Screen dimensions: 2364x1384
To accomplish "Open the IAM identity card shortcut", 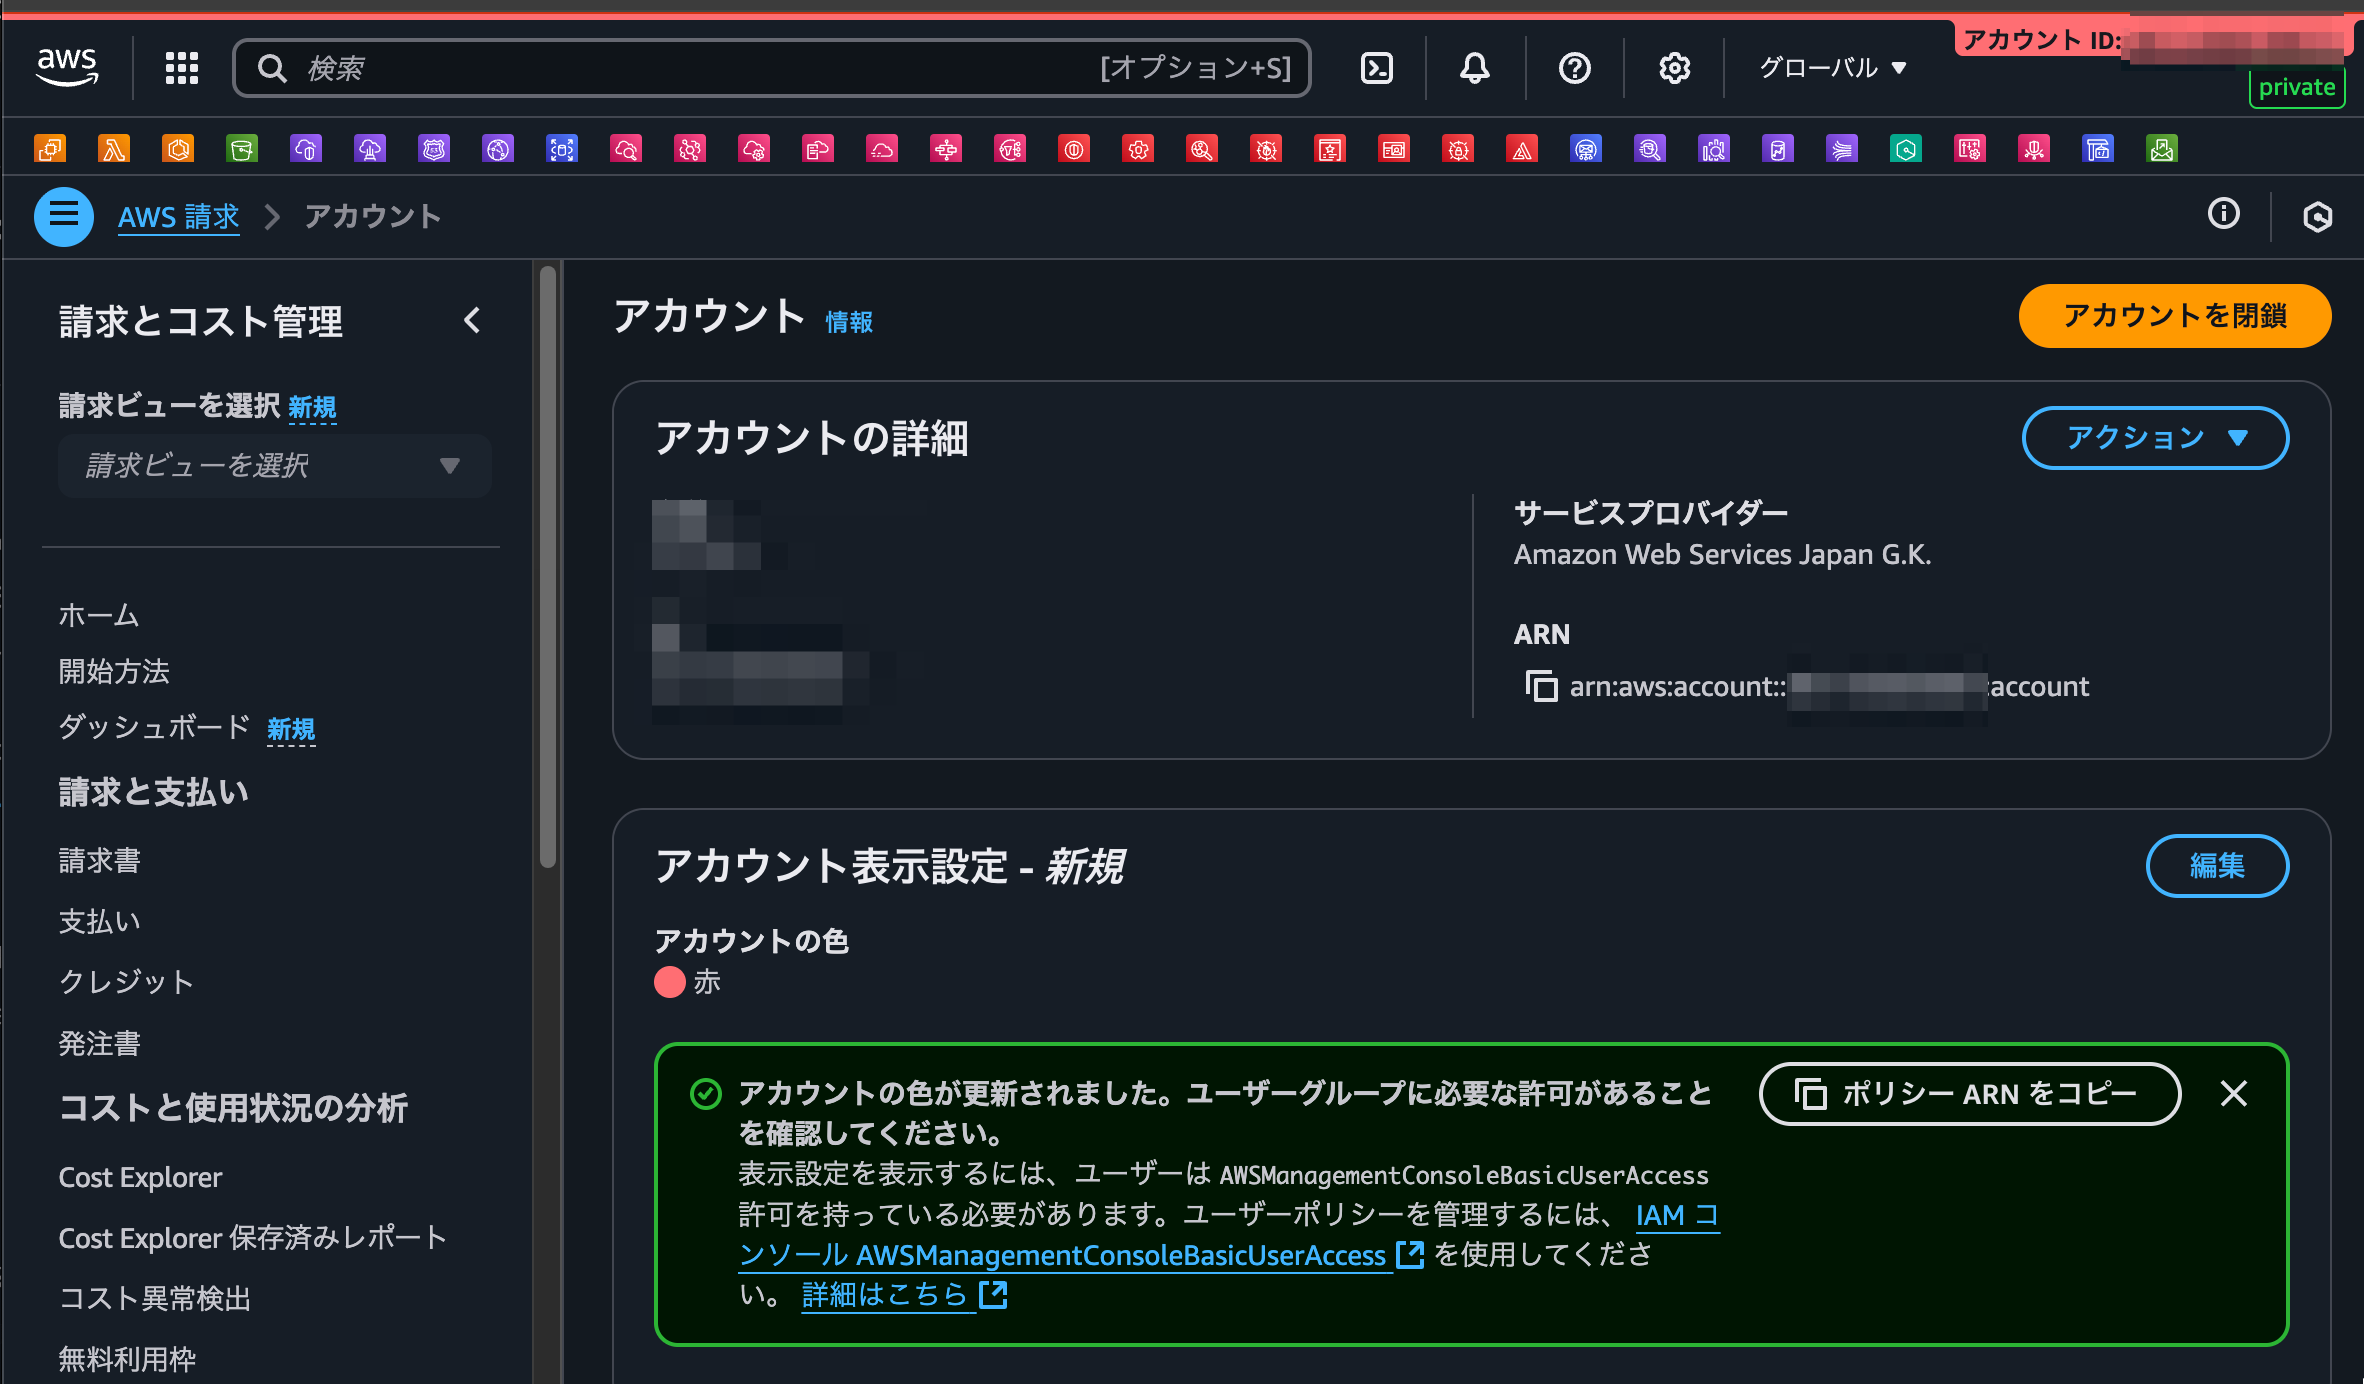I will coord(1394,149).
